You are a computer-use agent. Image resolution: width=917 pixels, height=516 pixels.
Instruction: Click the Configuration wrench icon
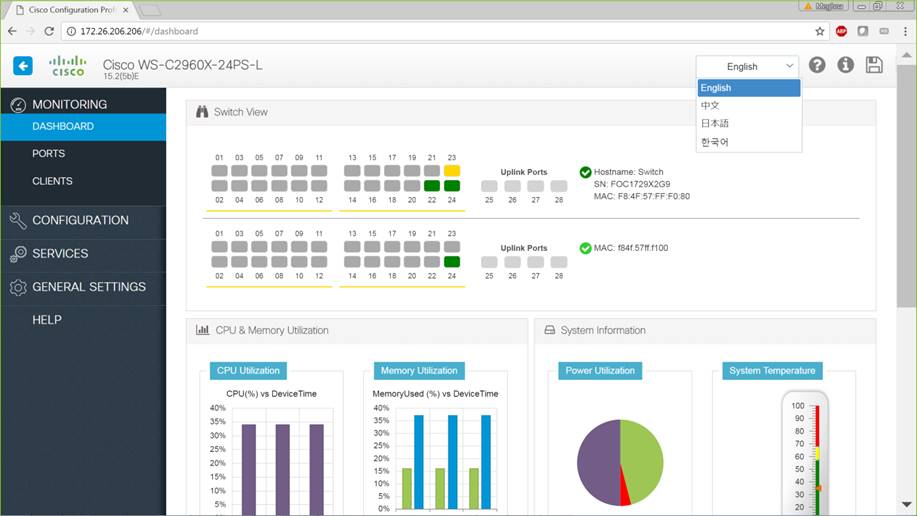(x=18, y=221)
